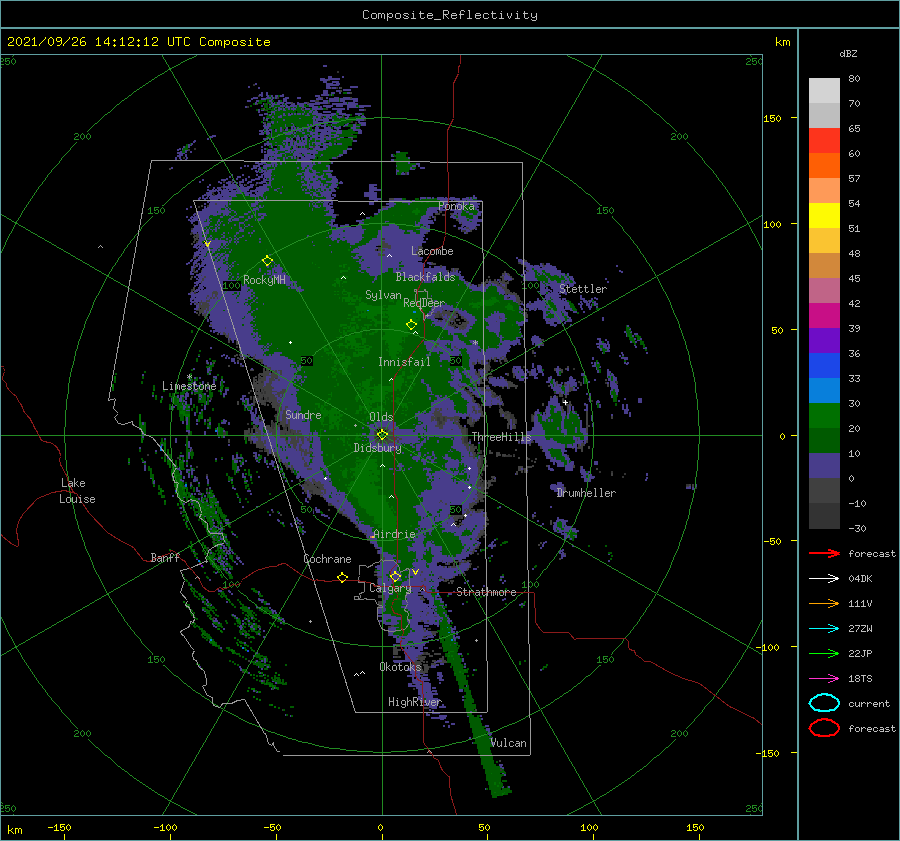This screenshot has height=841, width=900.
Task: Click the legend label 'current'
Action: (869, 703)
